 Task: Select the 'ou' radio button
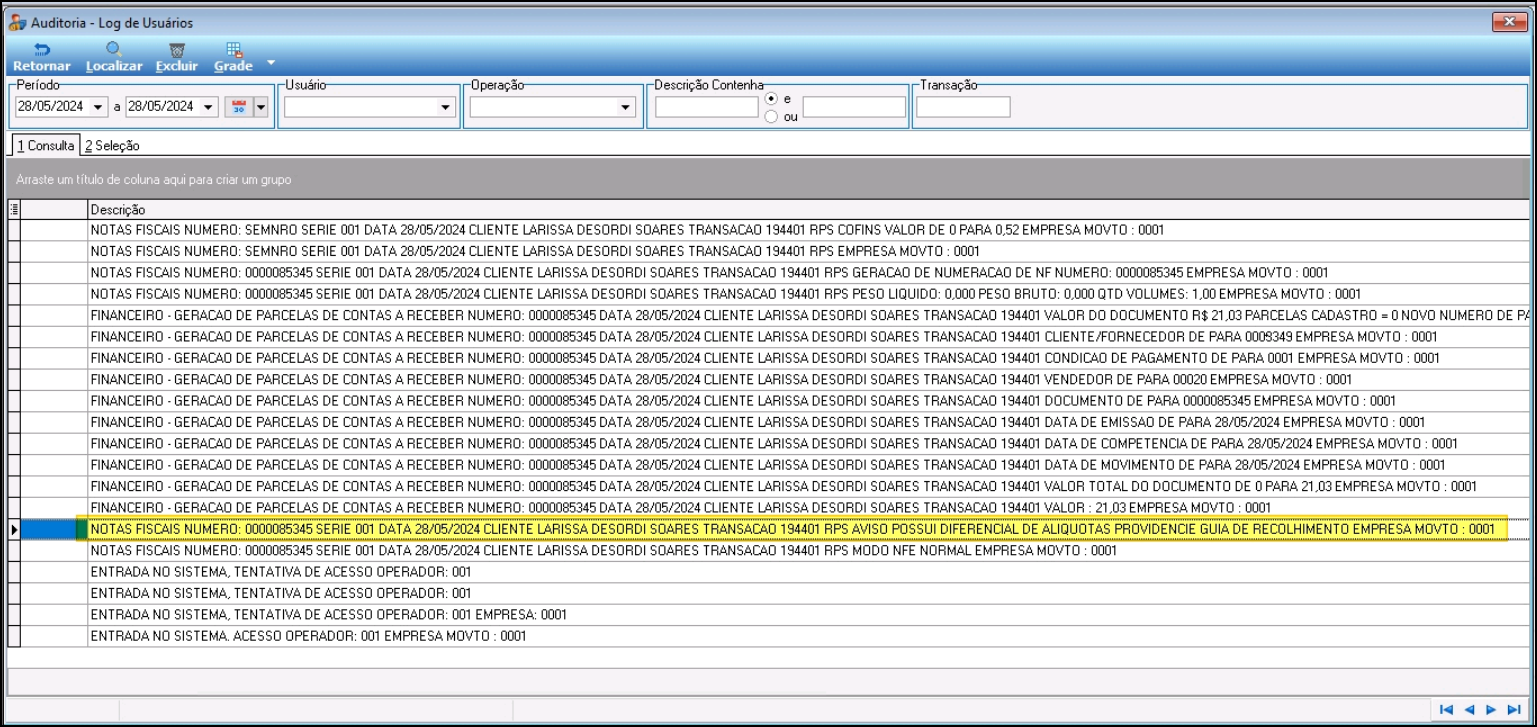coord(771,117)
